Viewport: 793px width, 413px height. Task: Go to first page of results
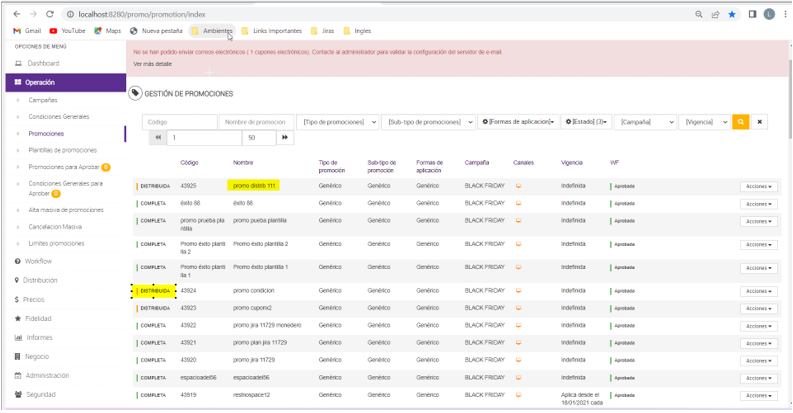pos(157,138)
